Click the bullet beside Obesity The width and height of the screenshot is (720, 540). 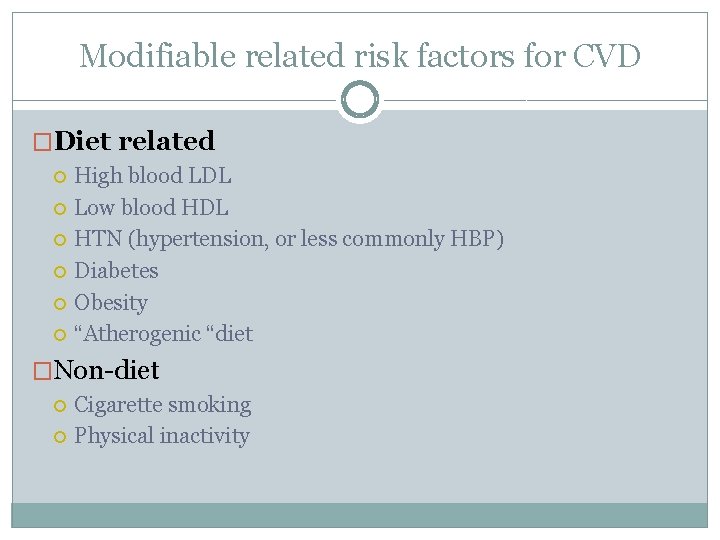point(60,303)
